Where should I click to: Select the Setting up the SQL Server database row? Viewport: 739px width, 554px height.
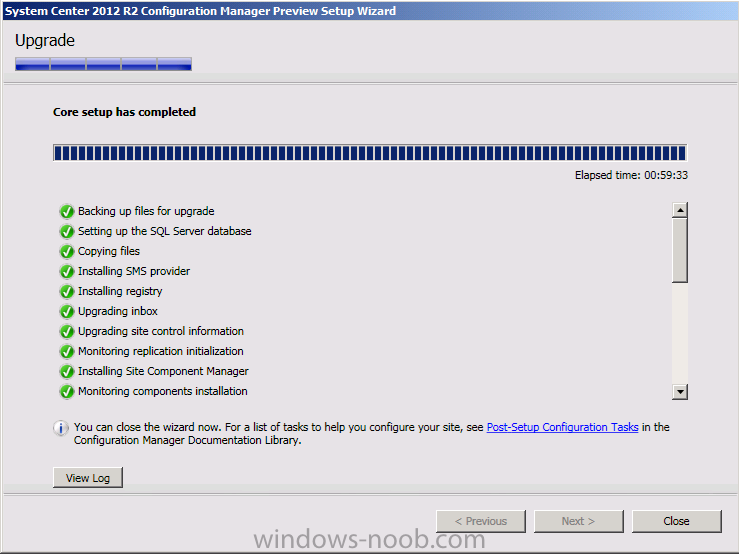coord(156,232)
